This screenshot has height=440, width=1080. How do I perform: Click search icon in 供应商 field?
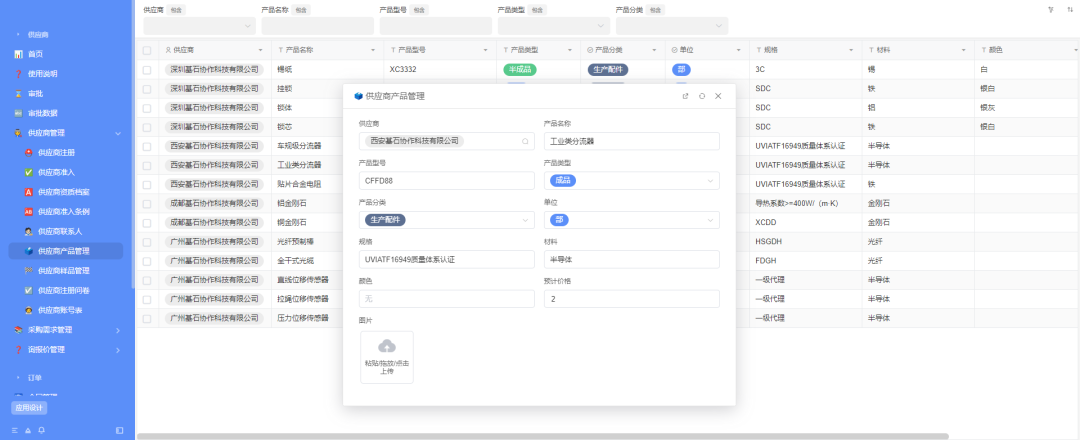[x=525, y=141]
